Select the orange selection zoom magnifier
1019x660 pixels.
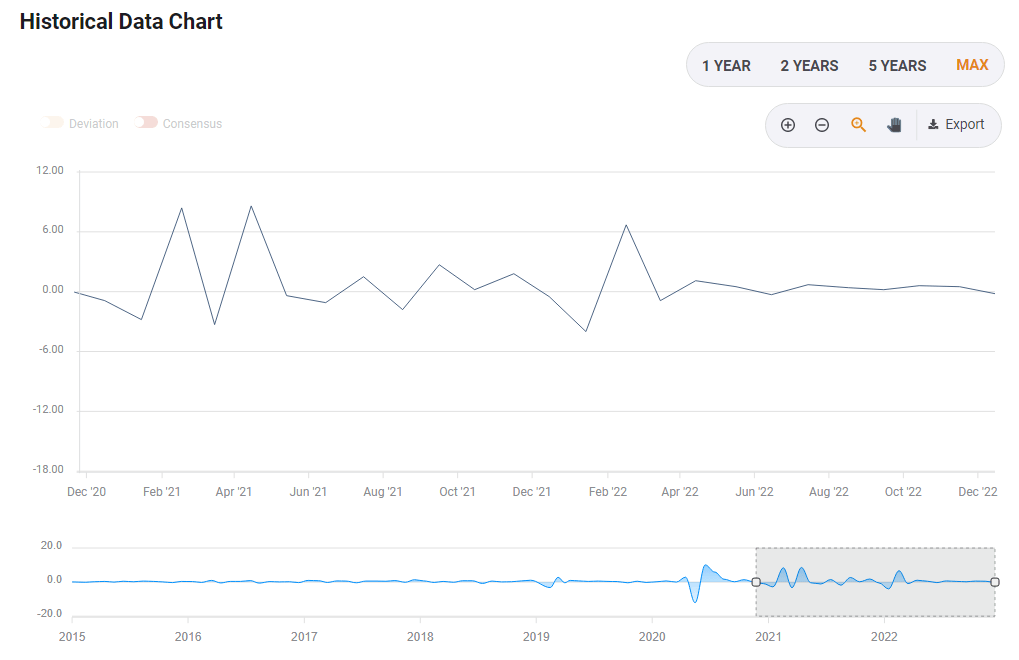coord(858,125)
